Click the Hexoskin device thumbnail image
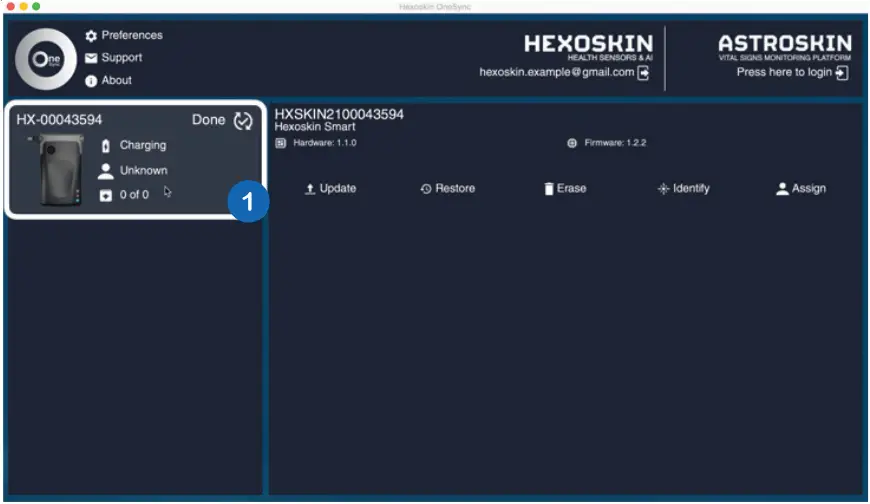The image size is (870, 504). click(57, 170)
